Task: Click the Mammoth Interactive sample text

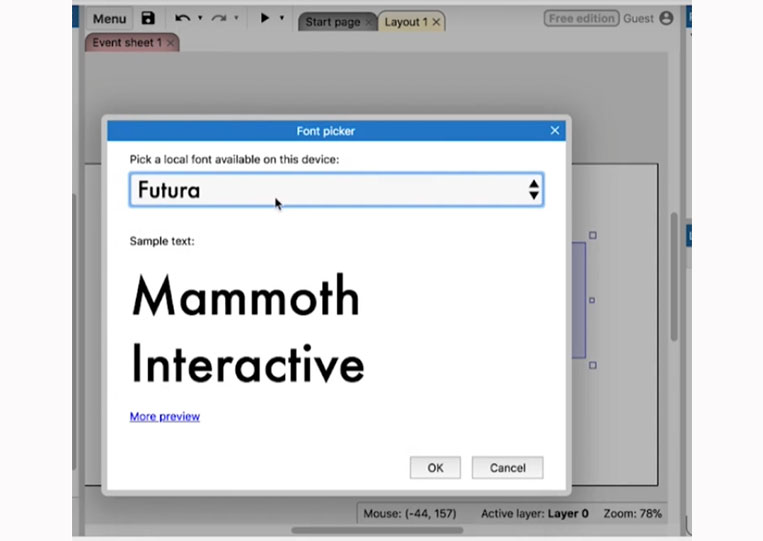Action: 248,329
